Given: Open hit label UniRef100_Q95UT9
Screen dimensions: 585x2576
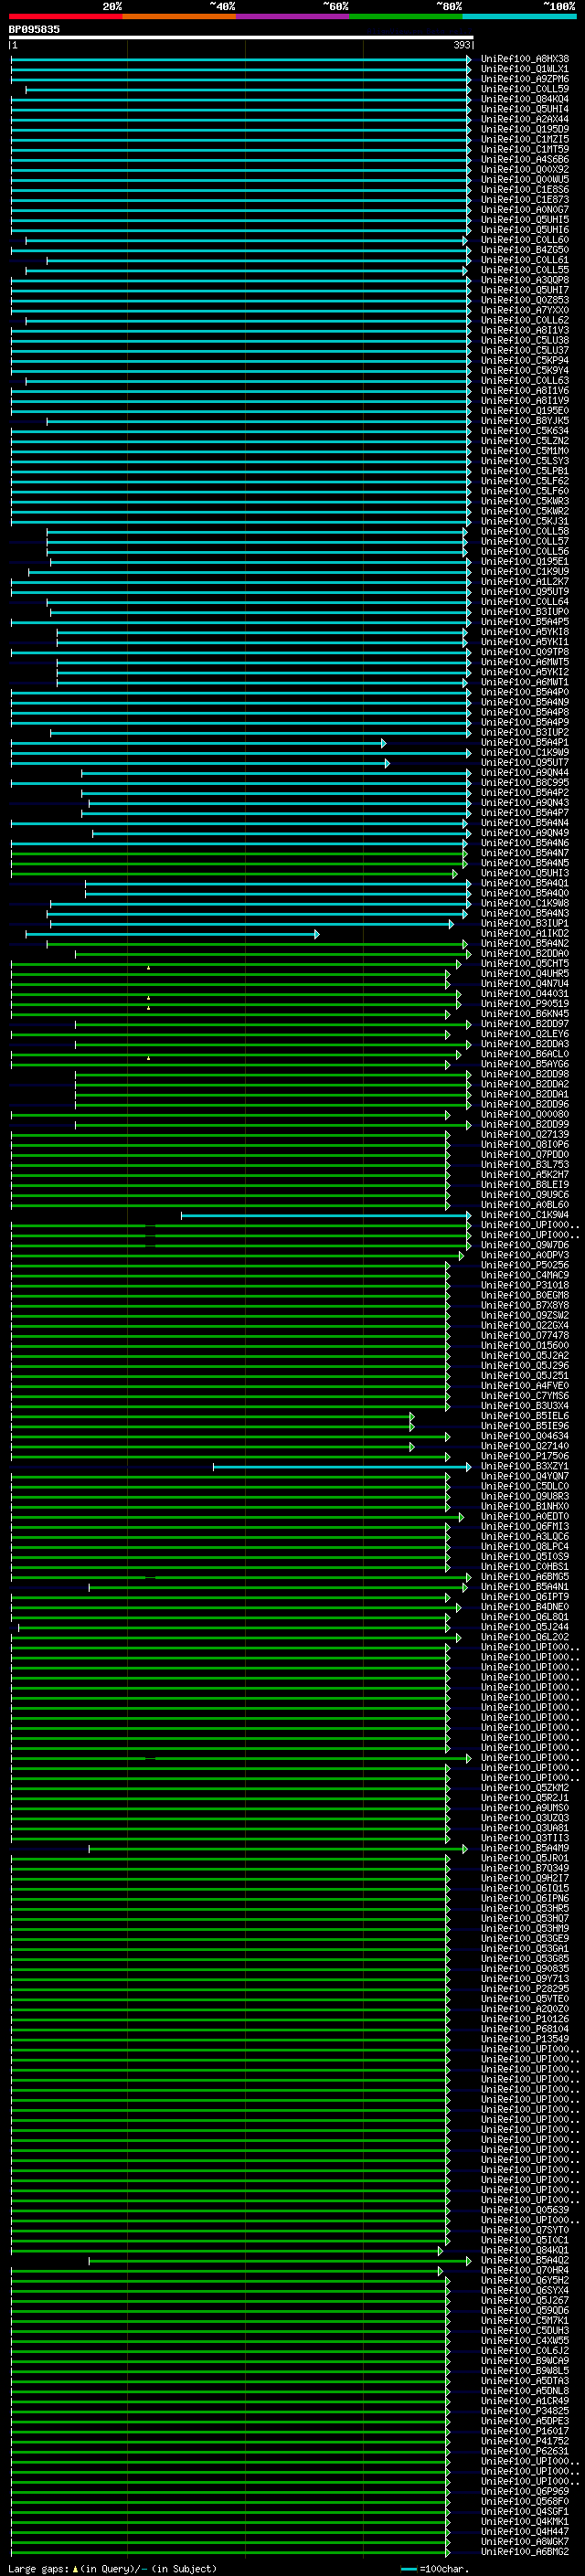Looking at the screenshot, I should (x=524, y=592).
